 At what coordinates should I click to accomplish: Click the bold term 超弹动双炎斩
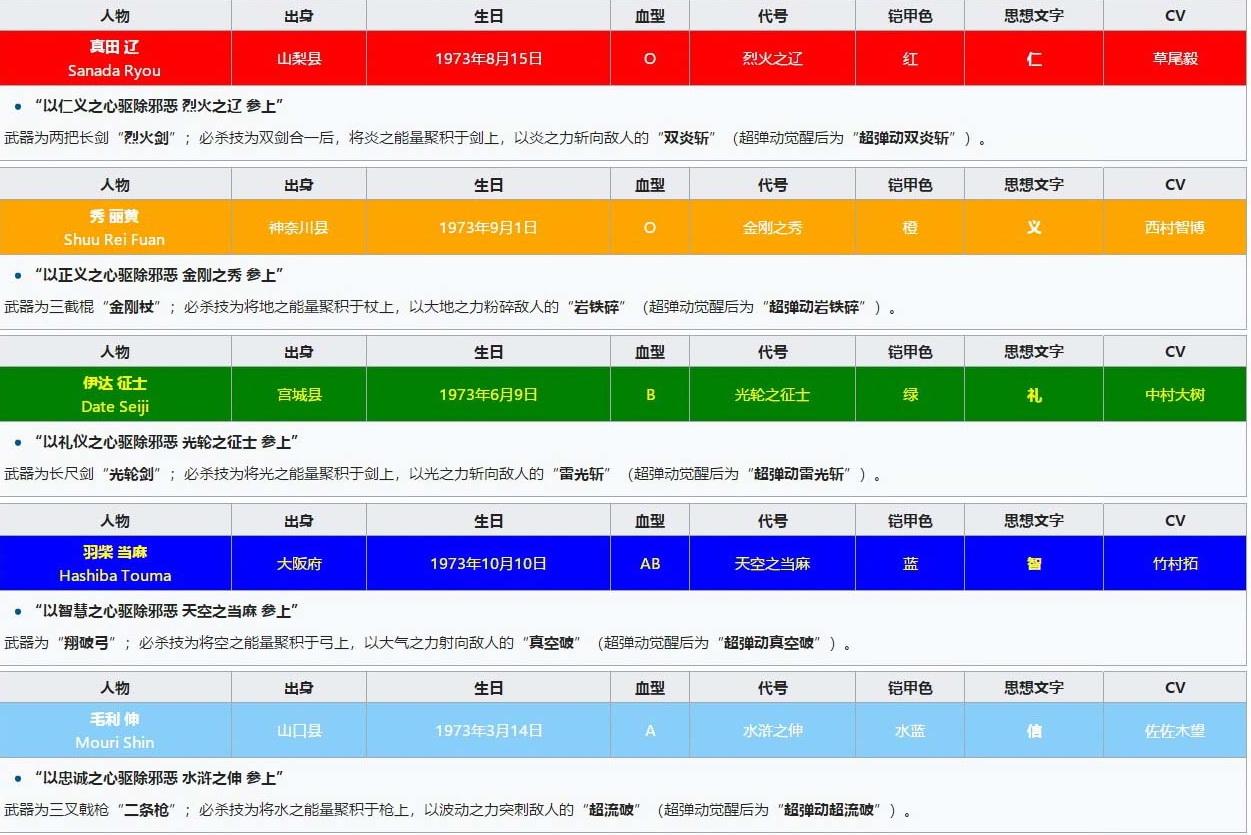tap(904, 139)
